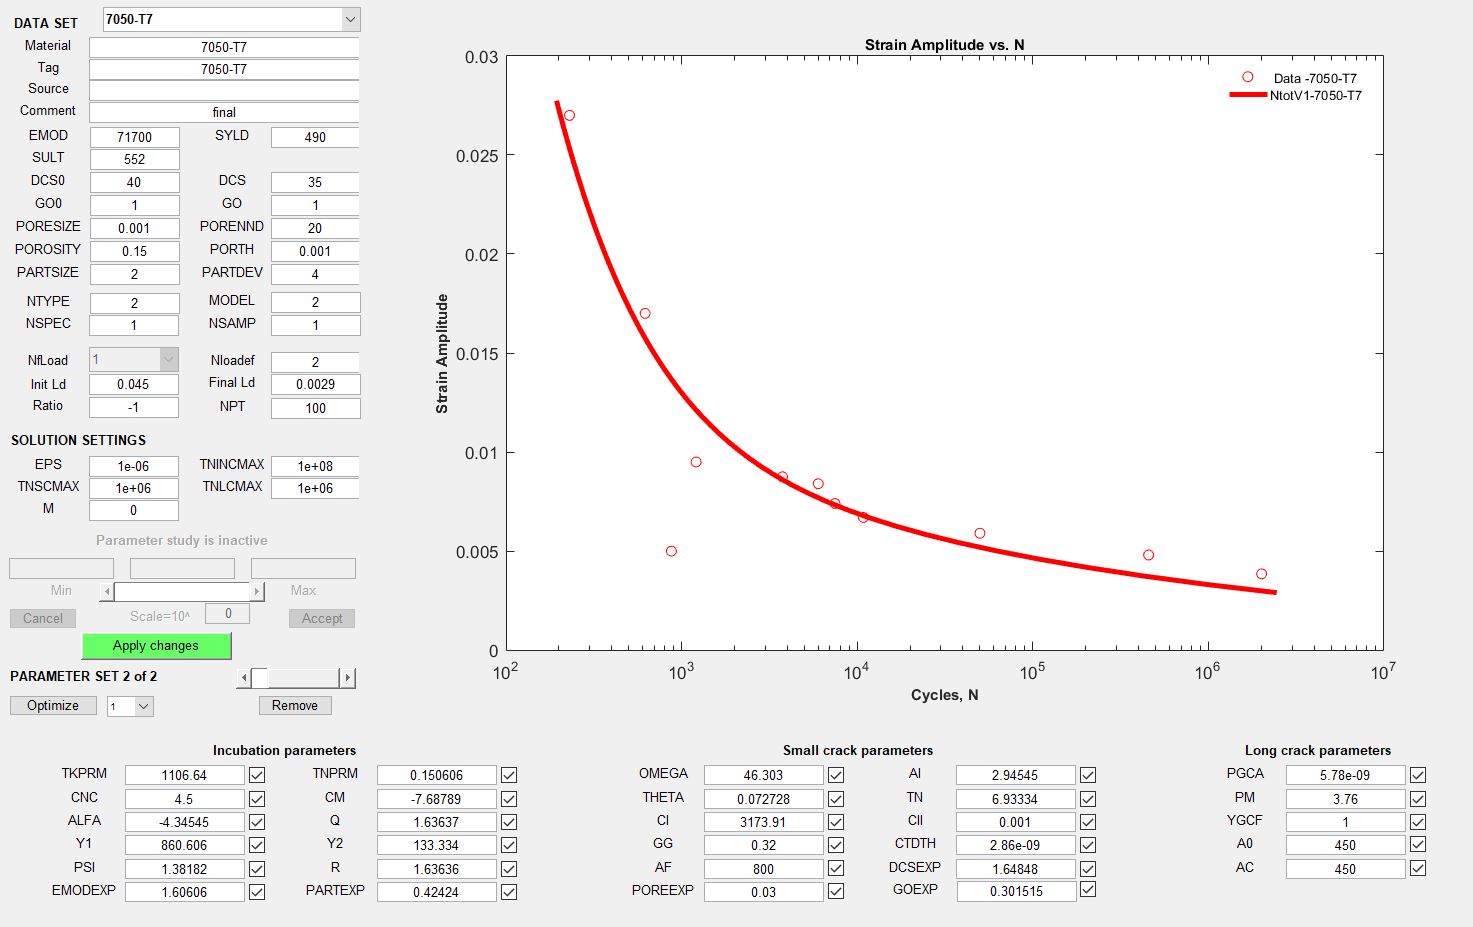Click the Optimize button

pos(52,705)
